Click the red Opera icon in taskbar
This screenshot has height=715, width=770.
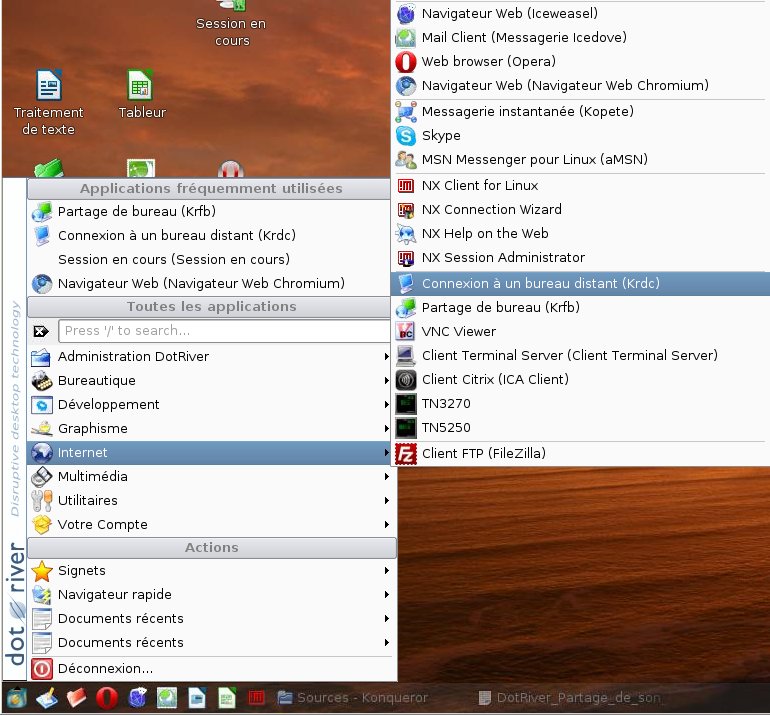(x=107, y=697)
